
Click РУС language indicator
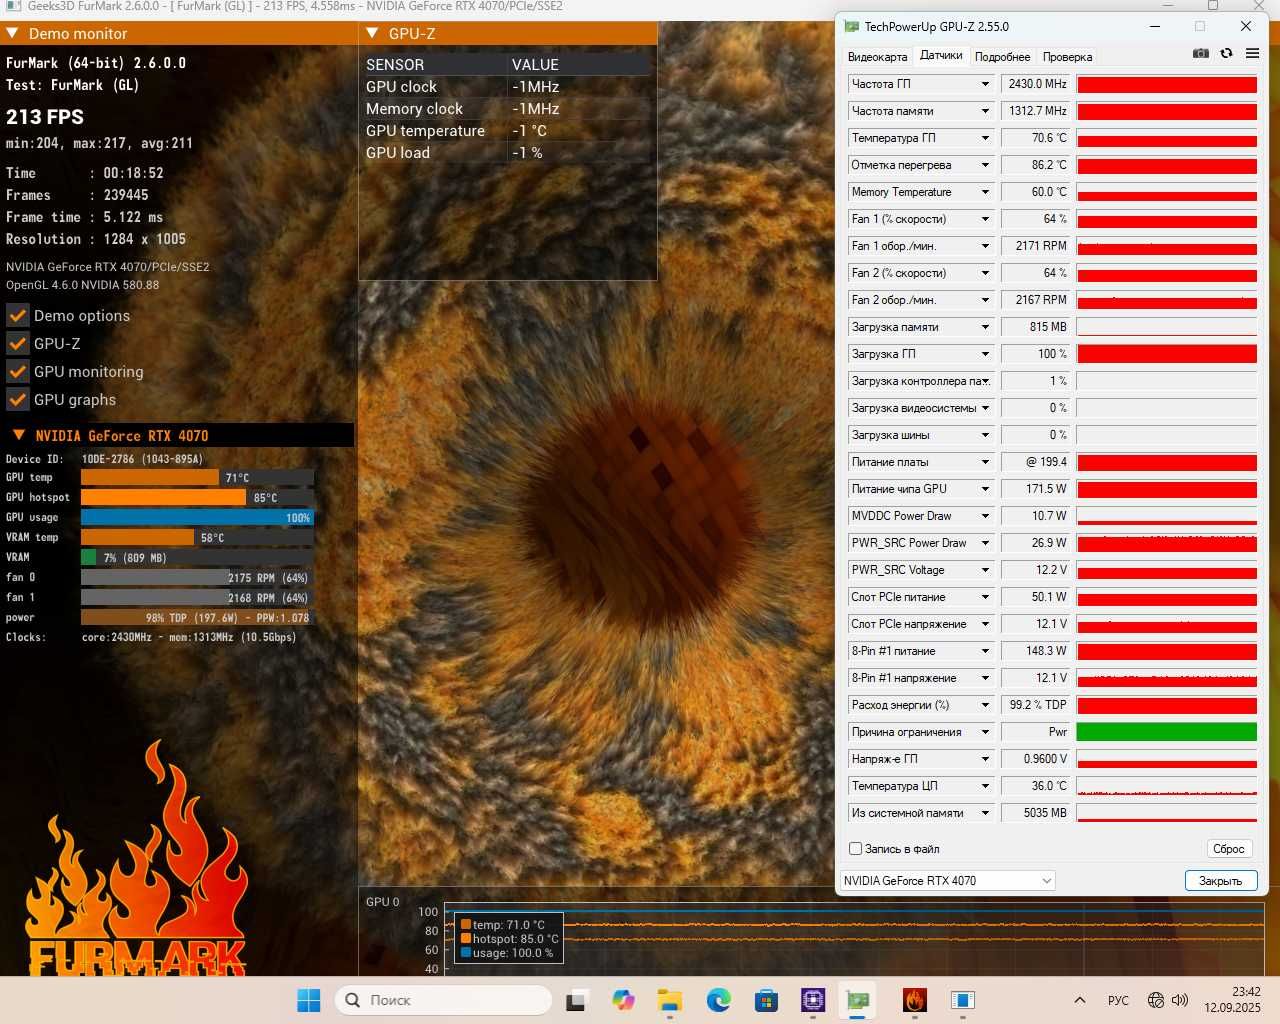pyautogui.click(x=1118, y=1000)
